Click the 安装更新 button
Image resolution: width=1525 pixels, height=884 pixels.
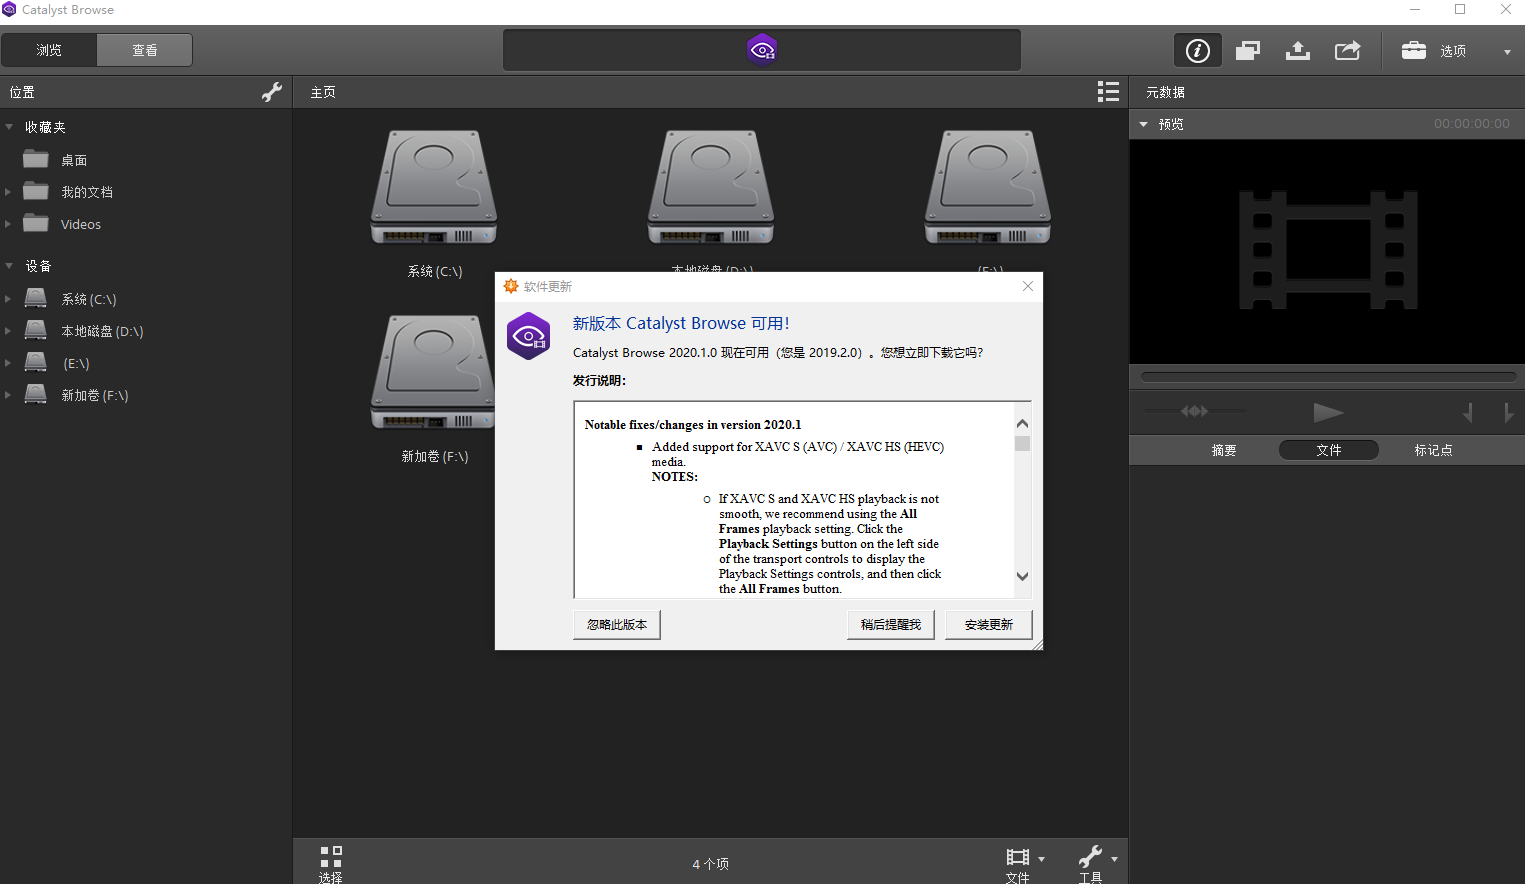[989, 625]
